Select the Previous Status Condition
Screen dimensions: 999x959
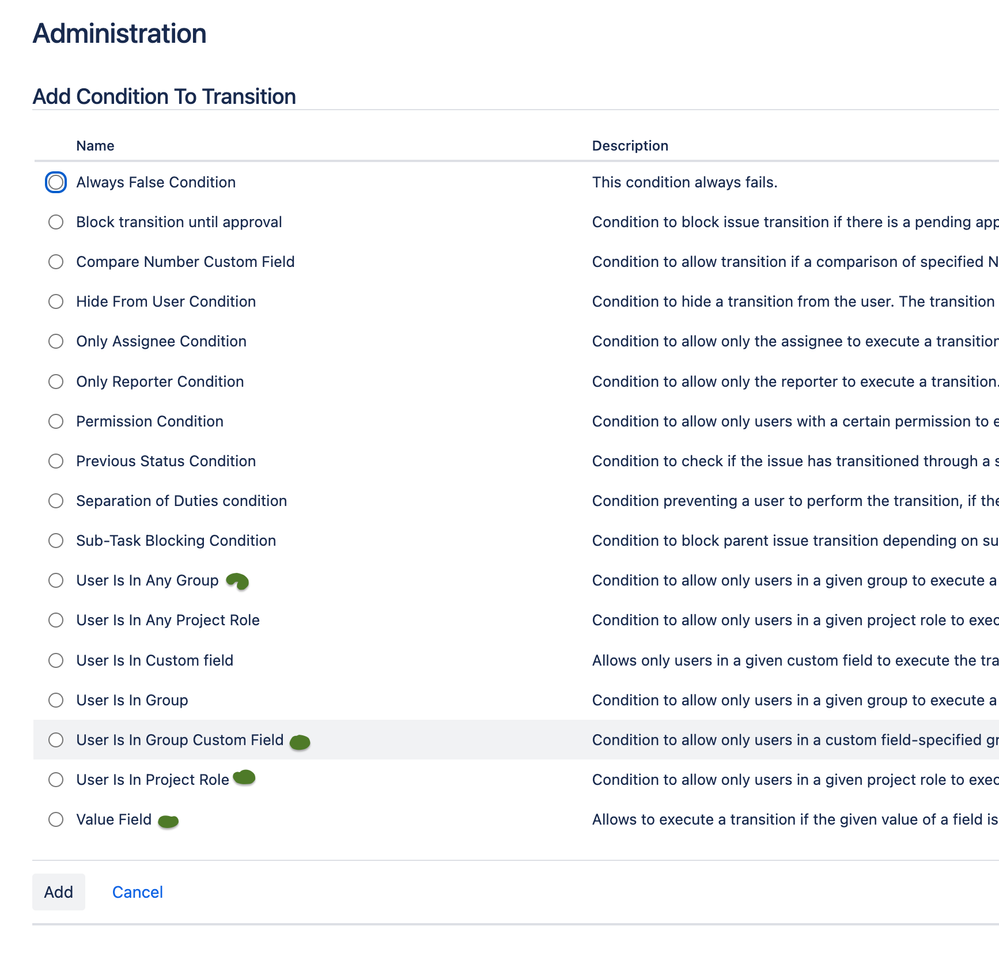[56, 461]
